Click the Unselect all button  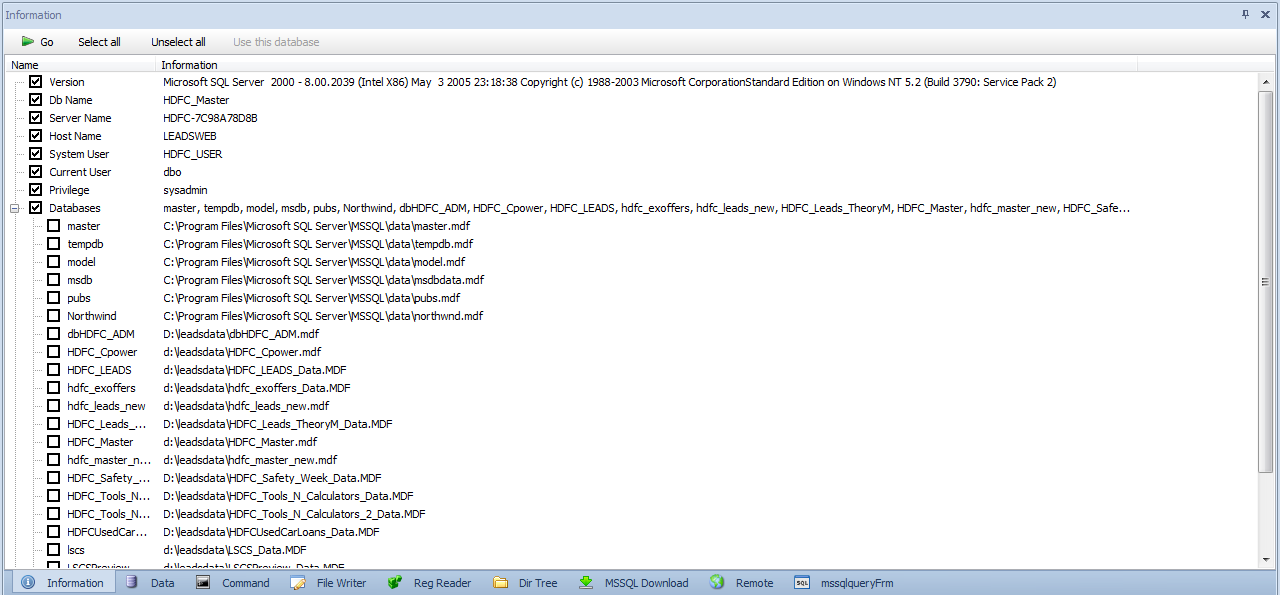click(x=179, y=42)
